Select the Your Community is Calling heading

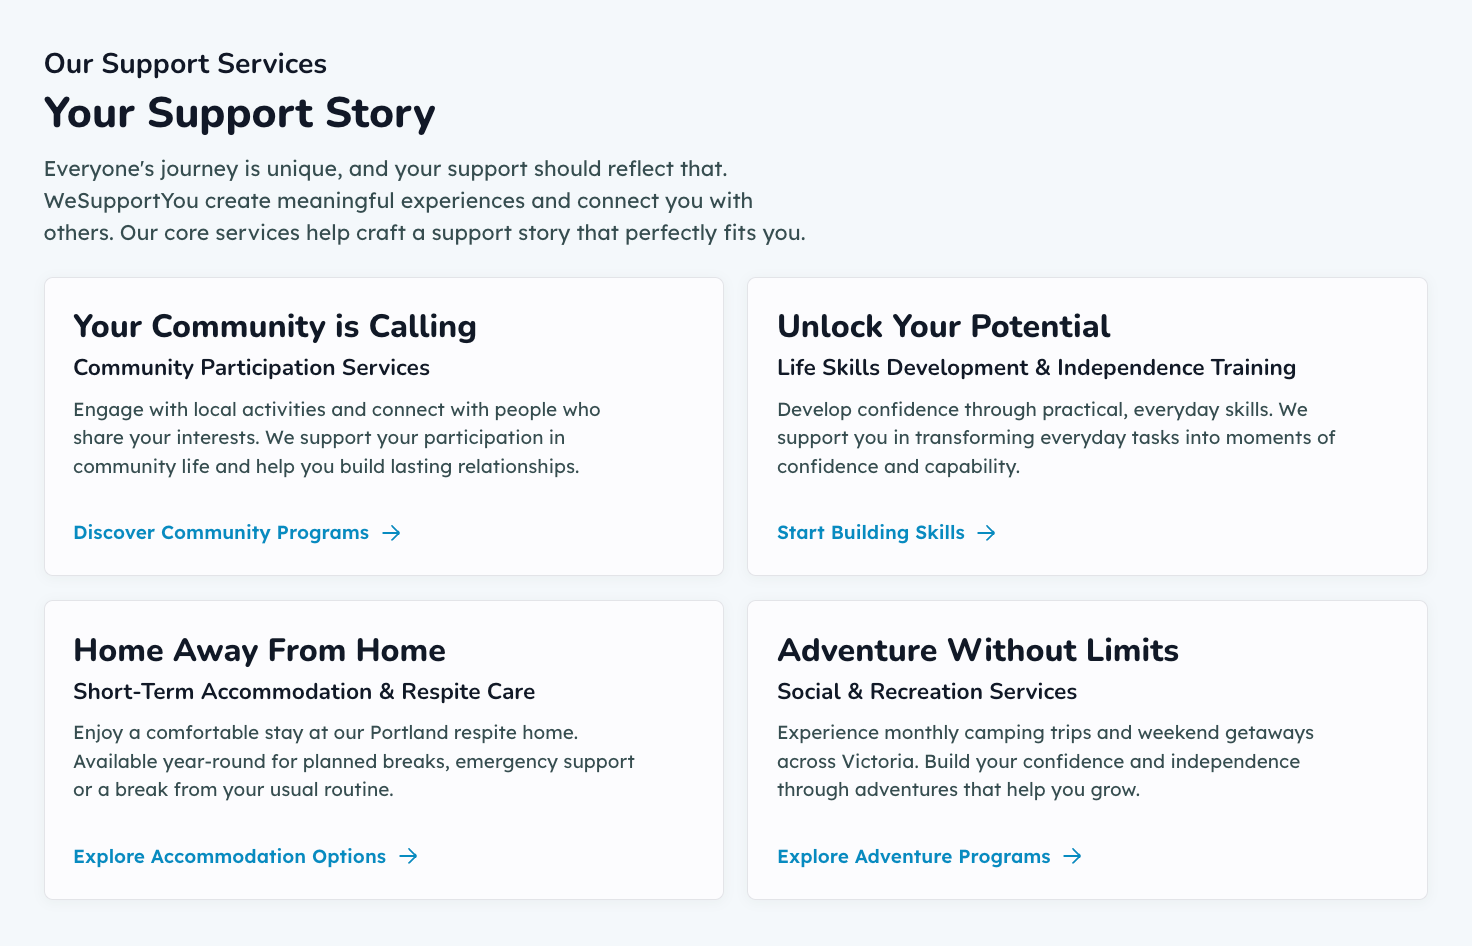(275, 326)
